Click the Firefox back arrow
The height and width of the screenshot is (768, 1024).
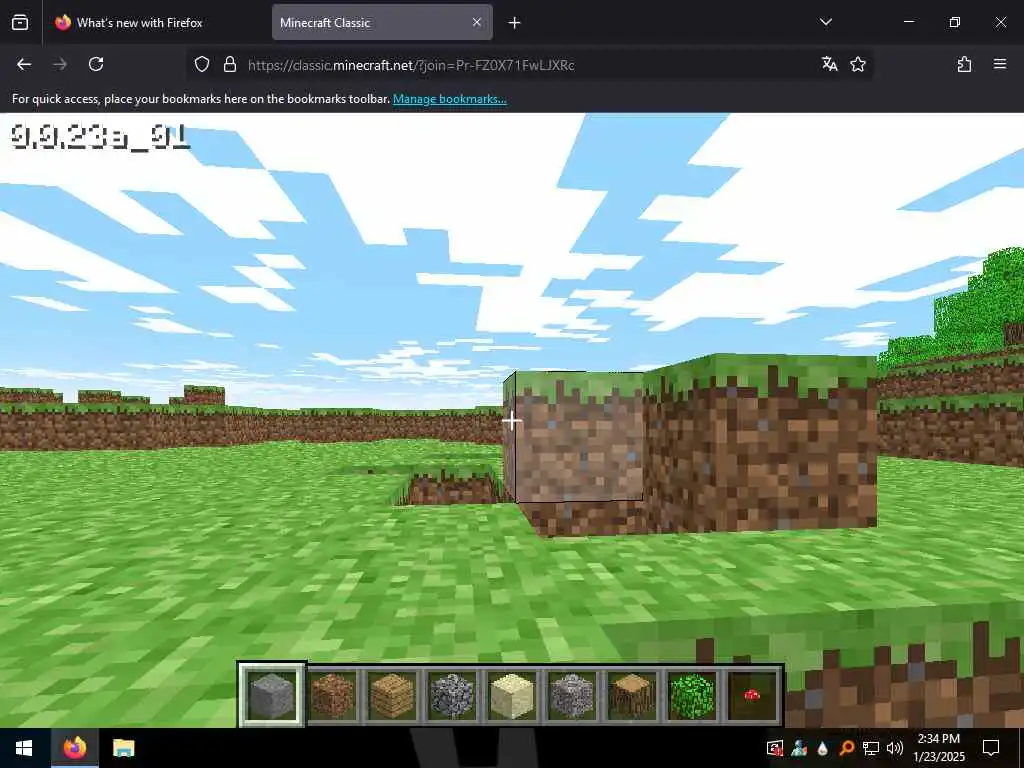coord(24,64)
